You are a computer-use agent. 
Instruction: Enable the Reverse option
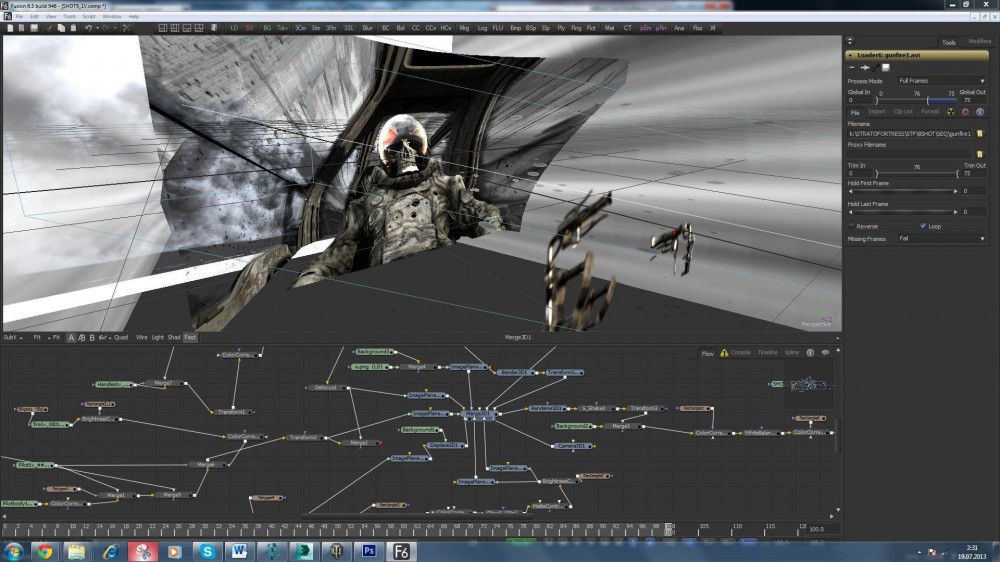(x=852, y=226)
